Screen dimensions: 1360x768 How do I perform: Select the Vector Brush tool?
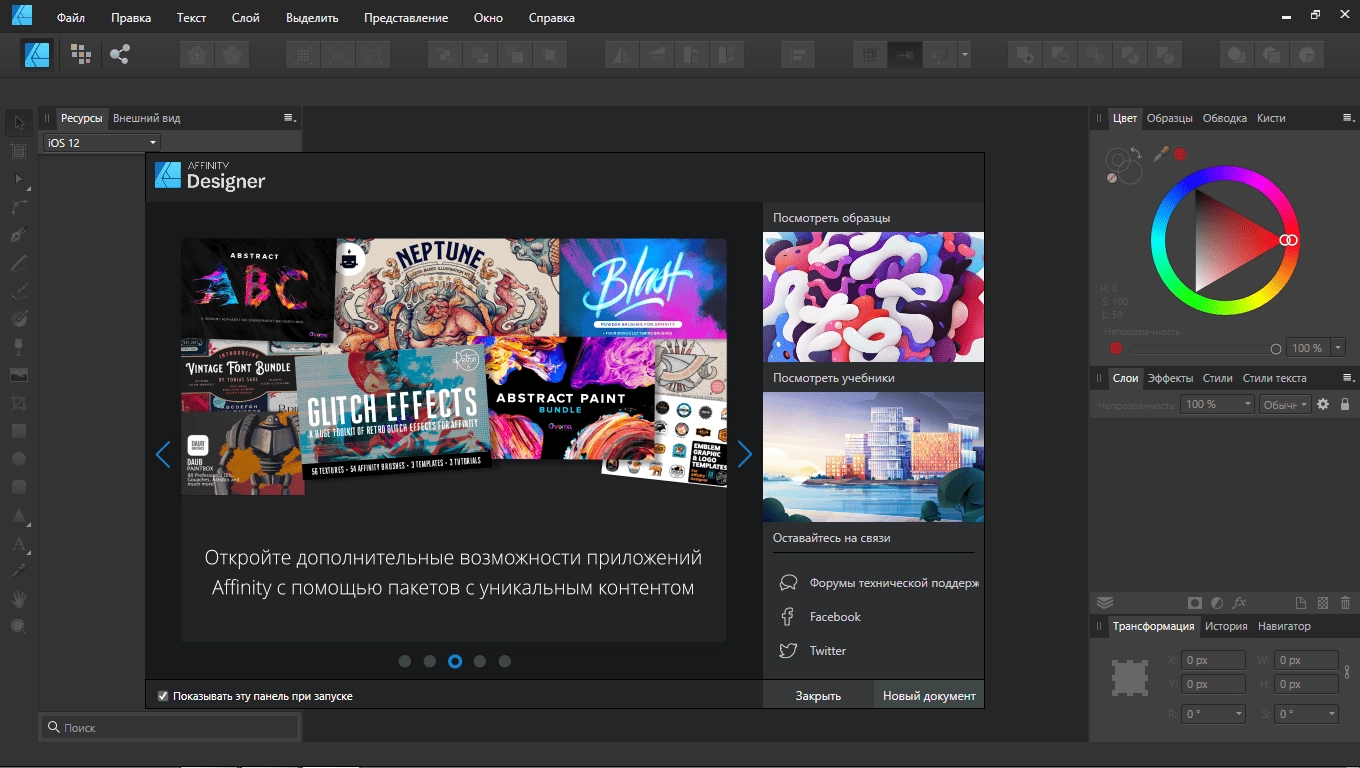tap(18, 291)
